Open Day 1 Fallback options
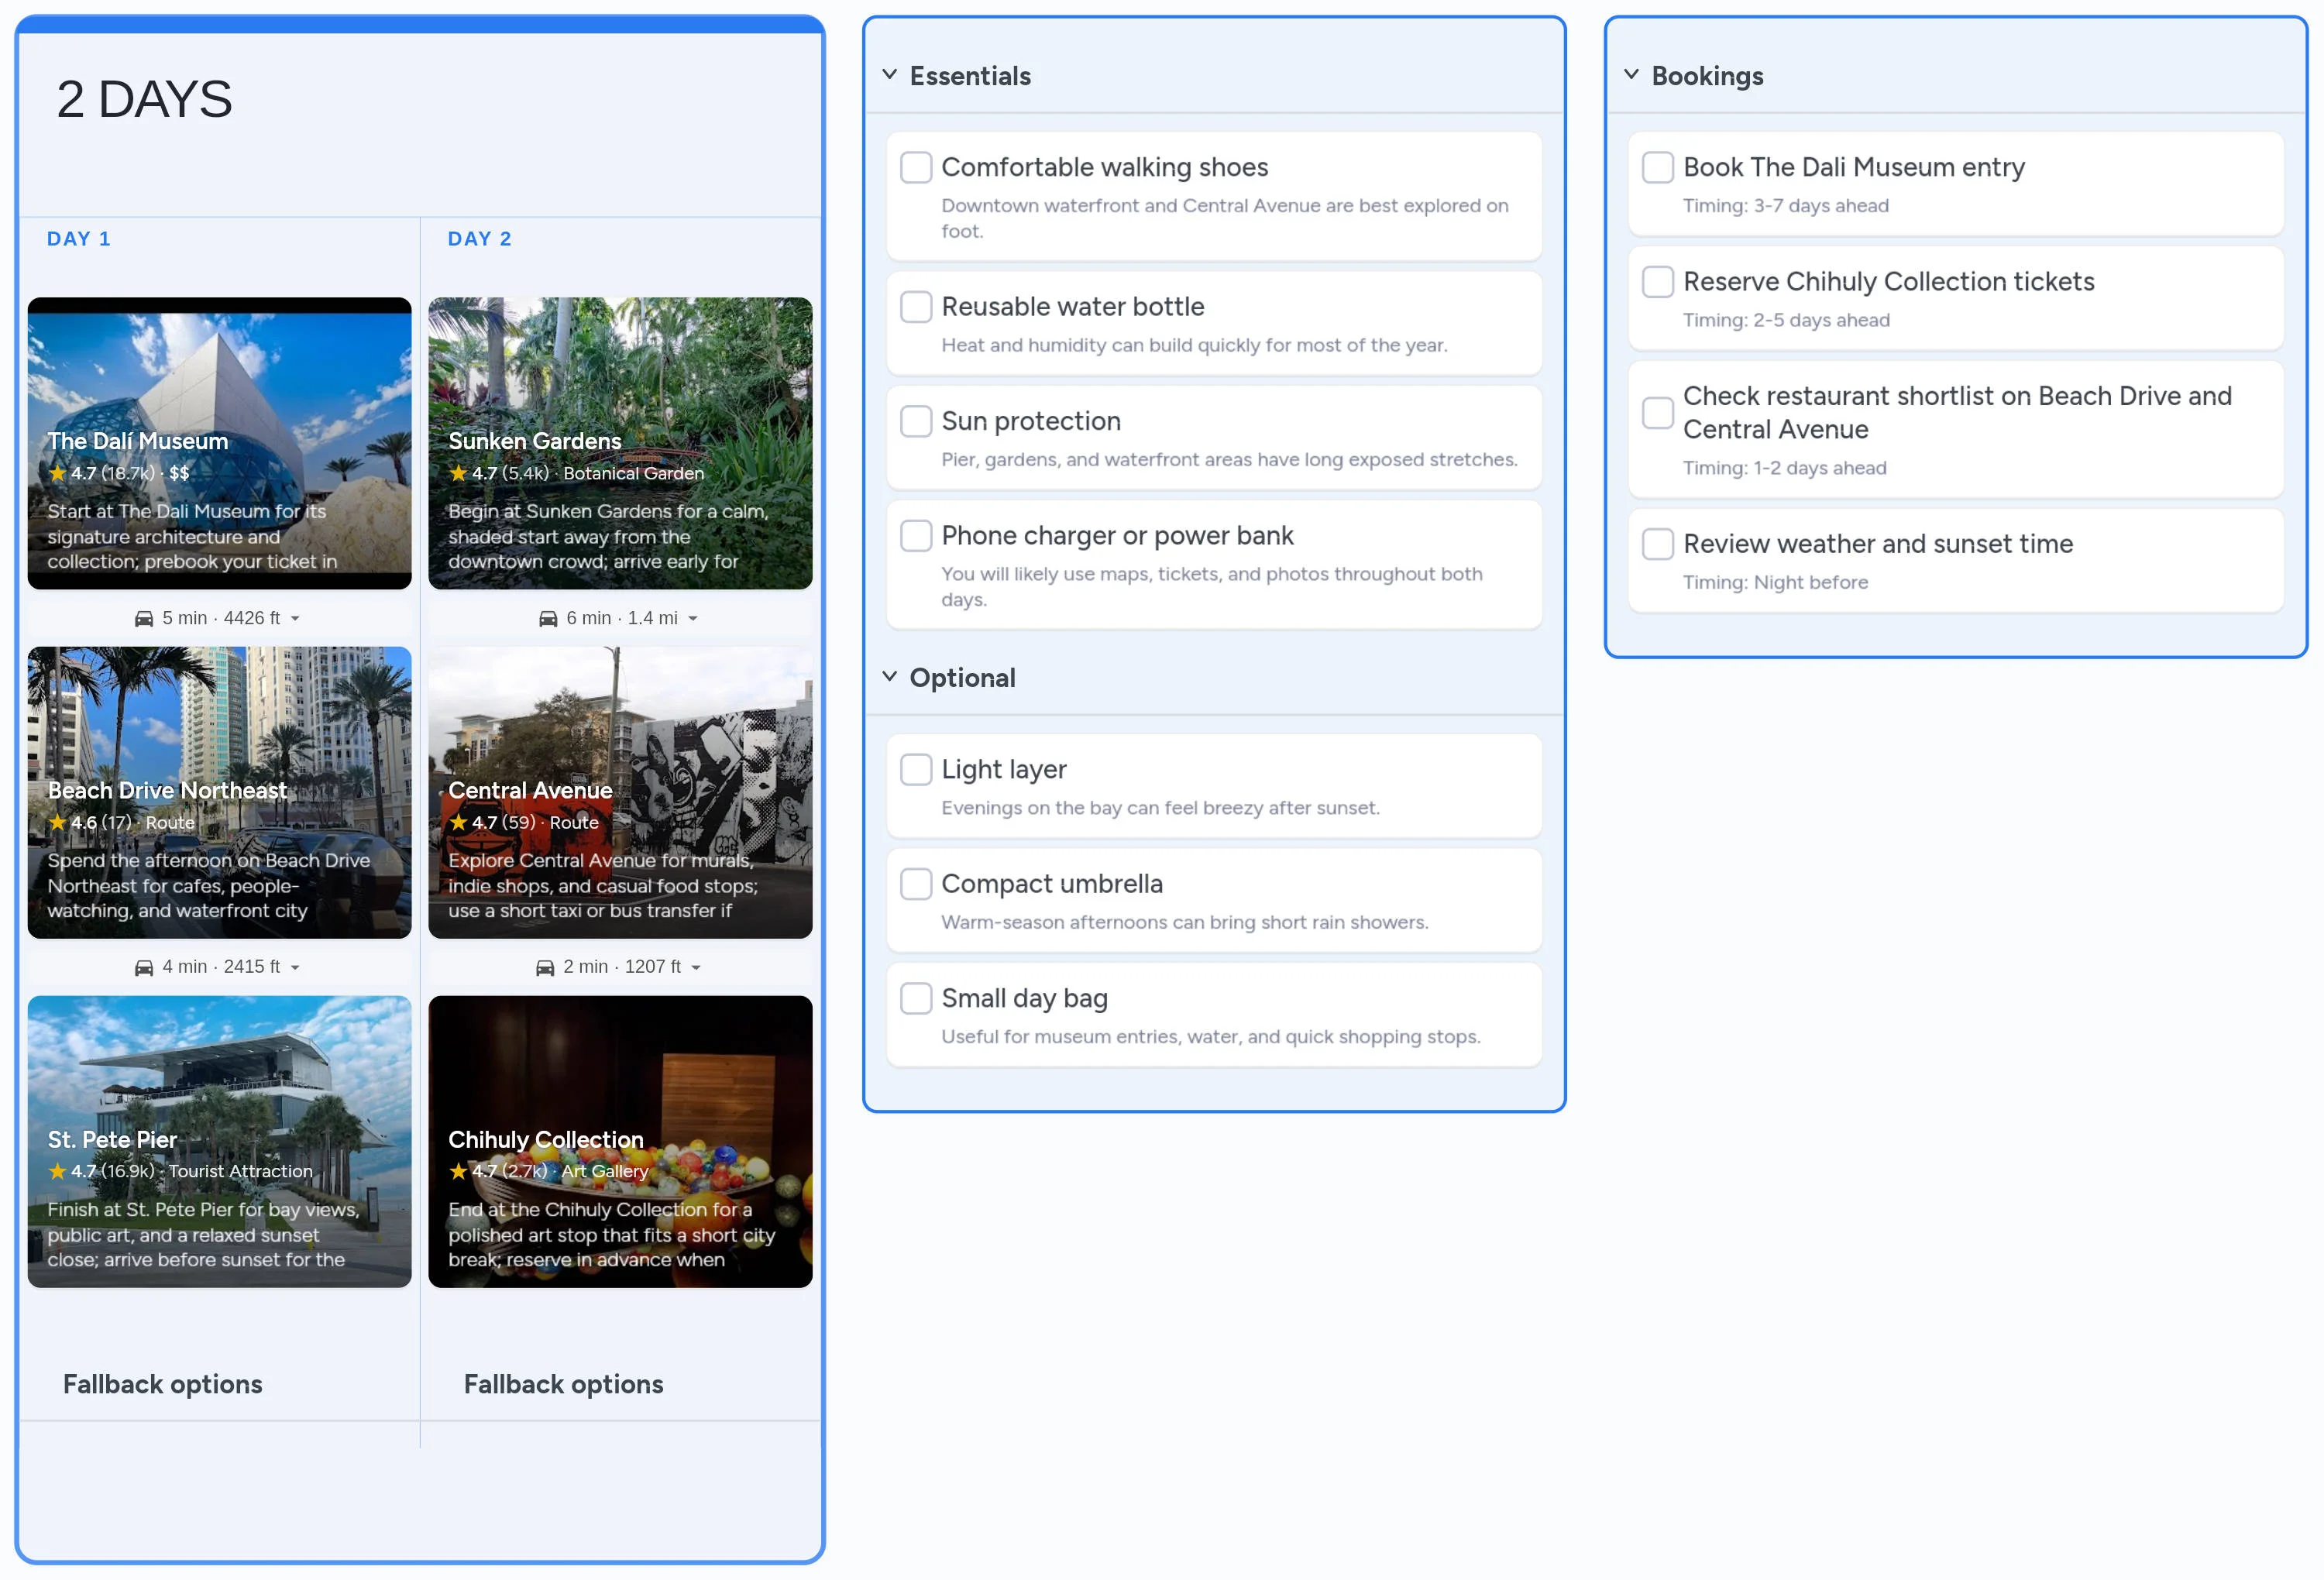 click(163, 1384)
